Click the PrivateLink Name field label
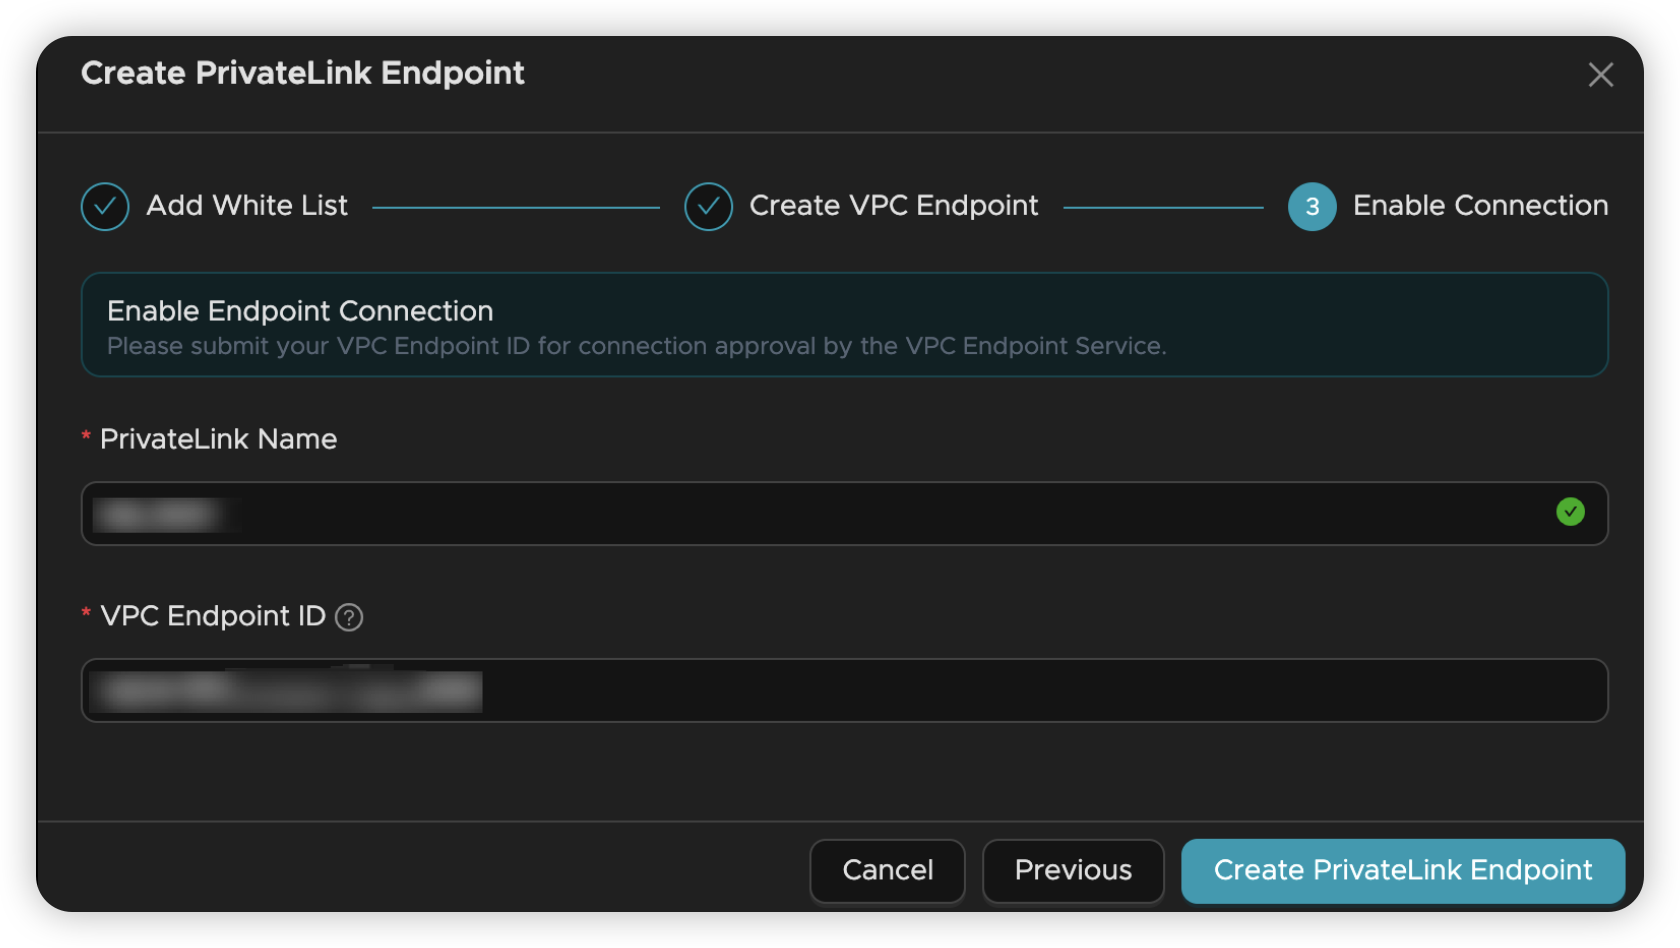Image resolution: width=1680 pixels, height=948 pixels. coord(218,439)
